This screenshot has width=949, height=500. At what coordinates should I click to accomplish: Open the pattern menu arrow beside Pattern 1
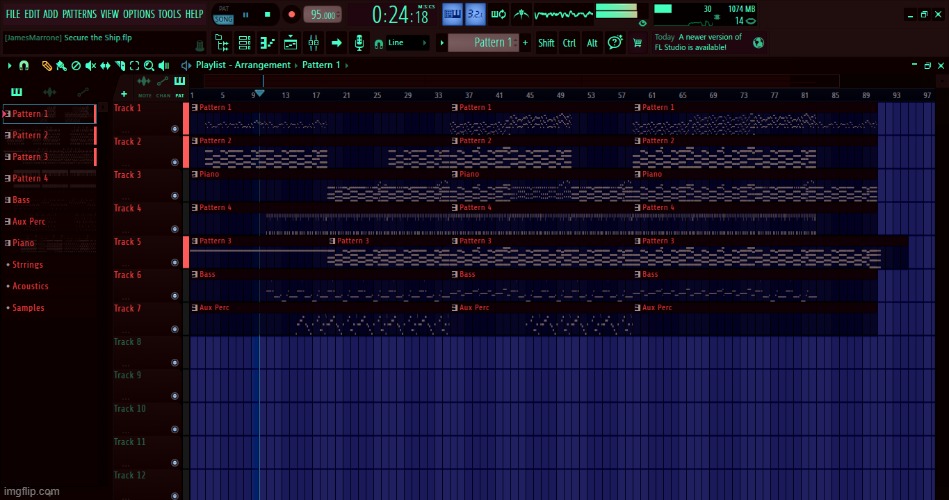pyautogui.click(x=442, y=42)
